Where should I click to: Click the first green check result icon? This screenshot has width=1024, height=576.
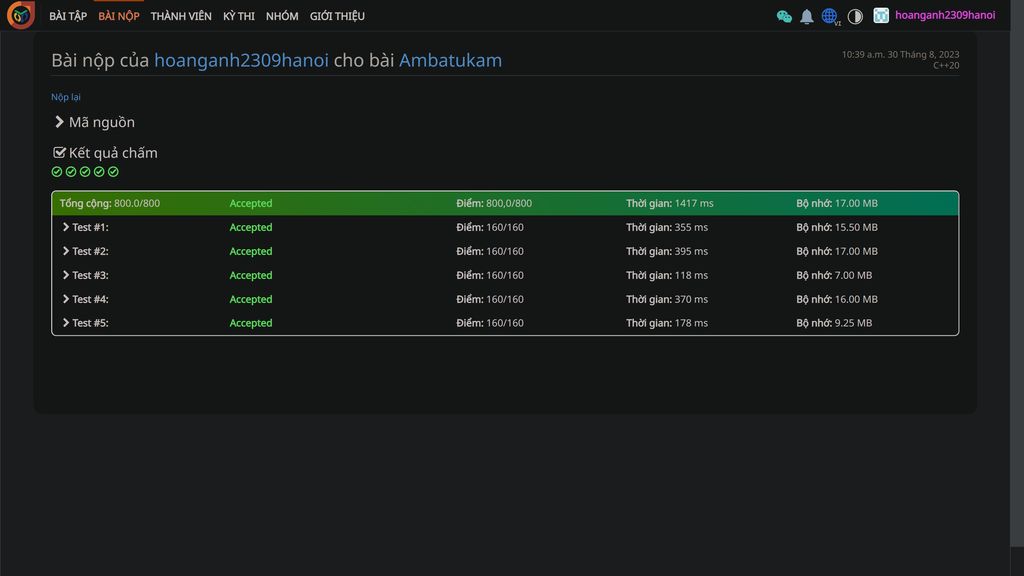[57, 172]
